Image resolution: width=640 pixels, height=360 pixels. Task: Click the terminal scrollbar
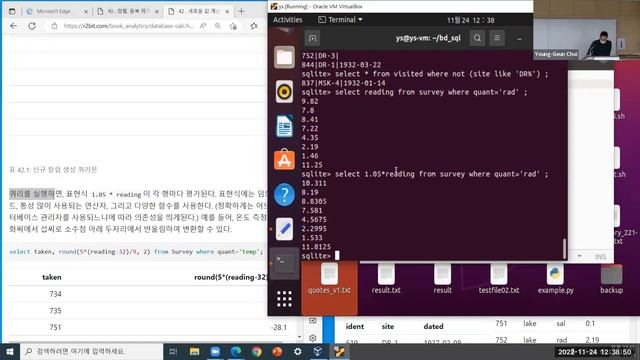pos(564,248)
